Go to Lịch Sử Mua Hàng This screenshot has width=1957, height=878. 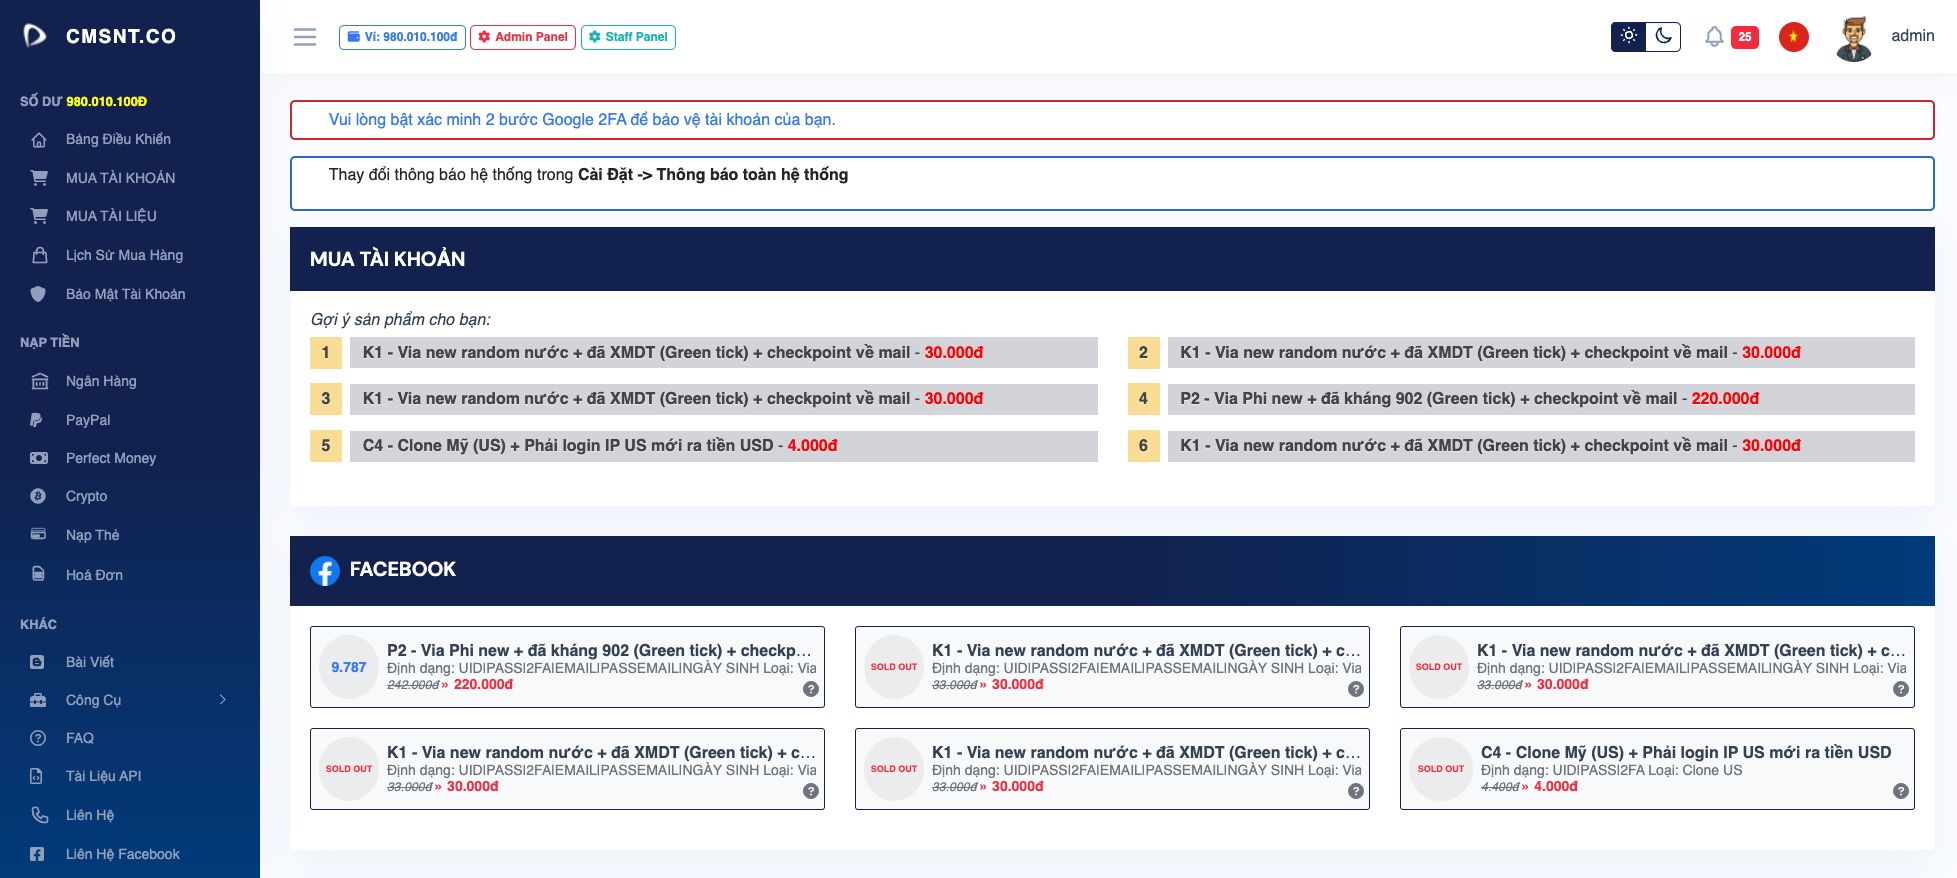(x=124, y=255)
